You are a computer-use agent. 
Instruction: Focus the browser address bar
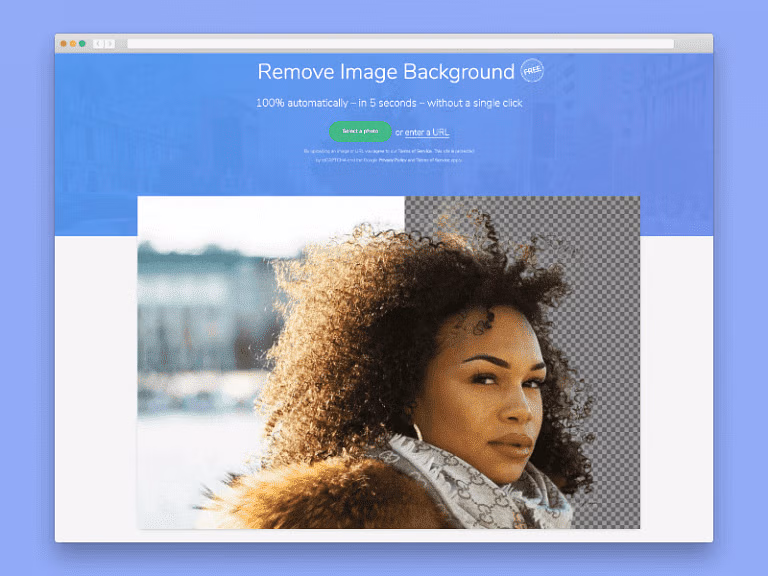tap(400, 44)
